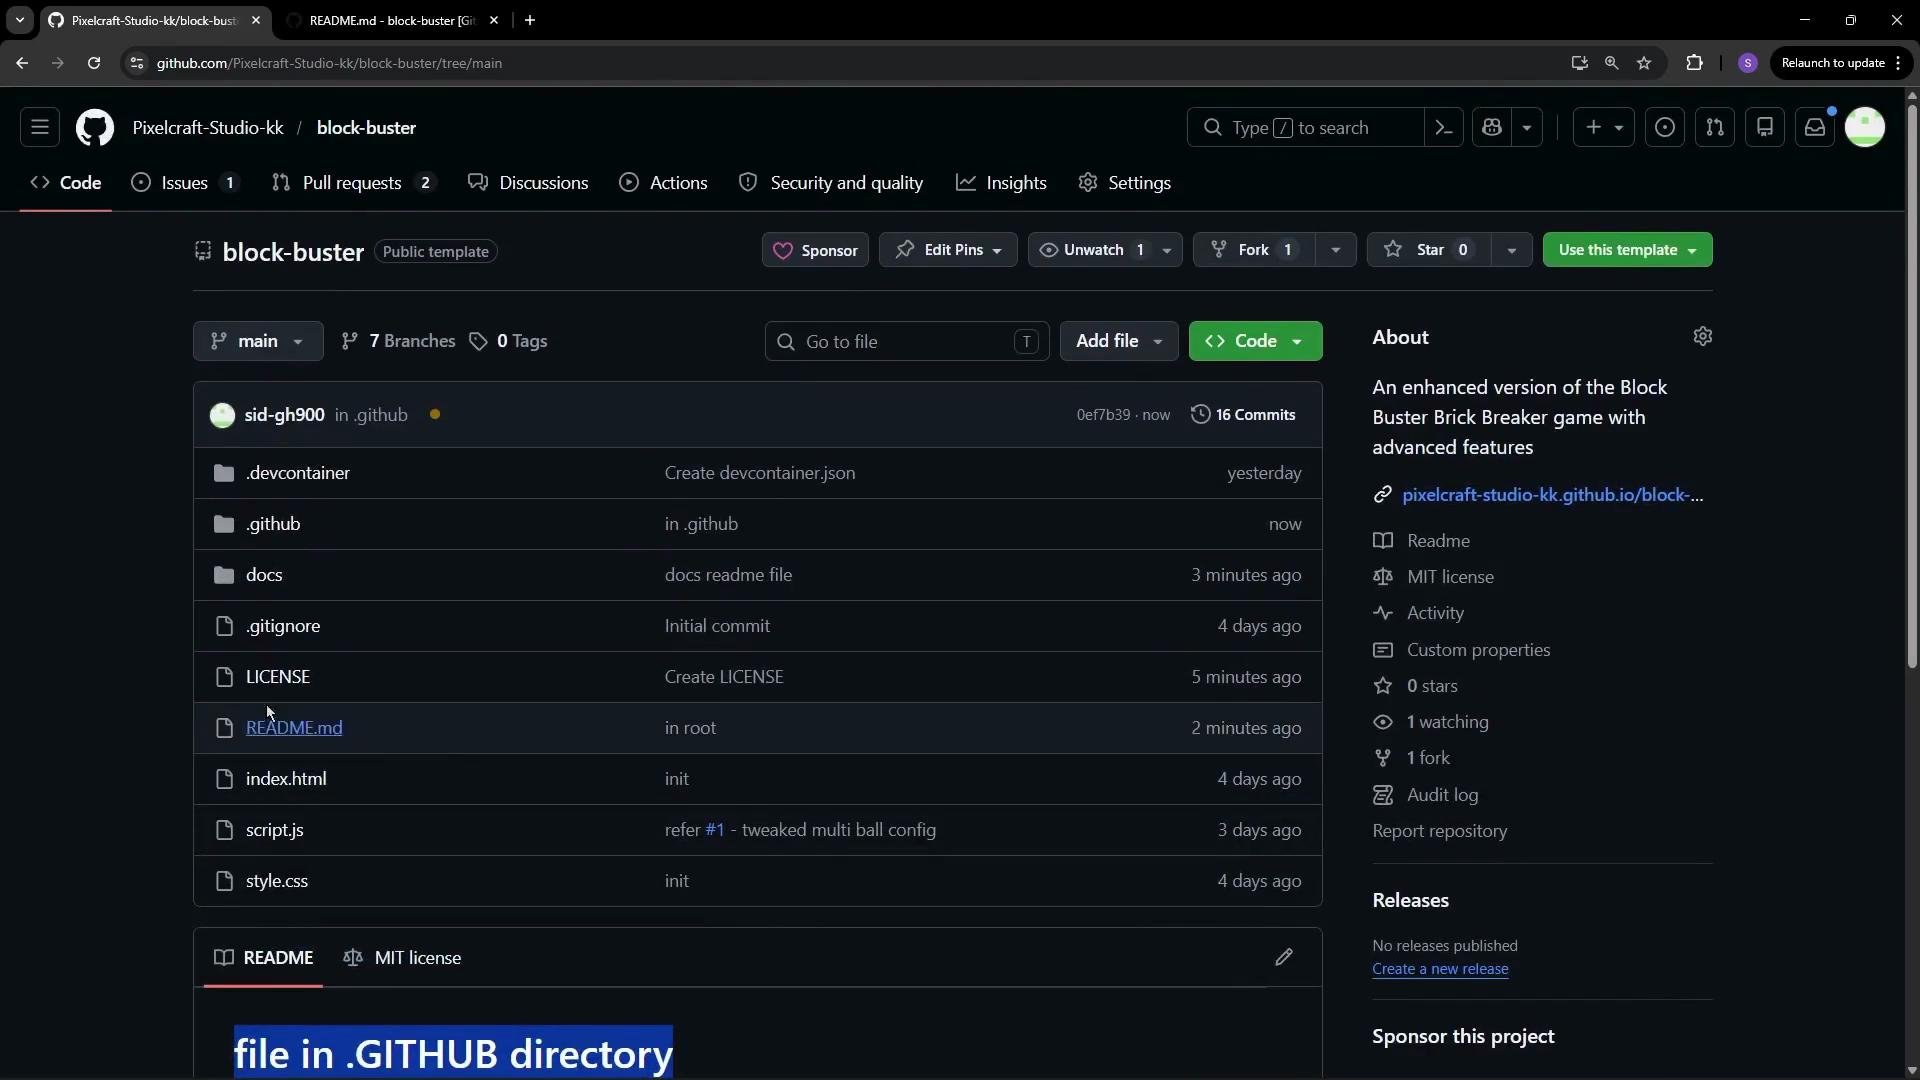The width and height of the screenshot is (1920, 1080).
Task: Open the command palette icon in search bar
Action: tap(1443, 127)
